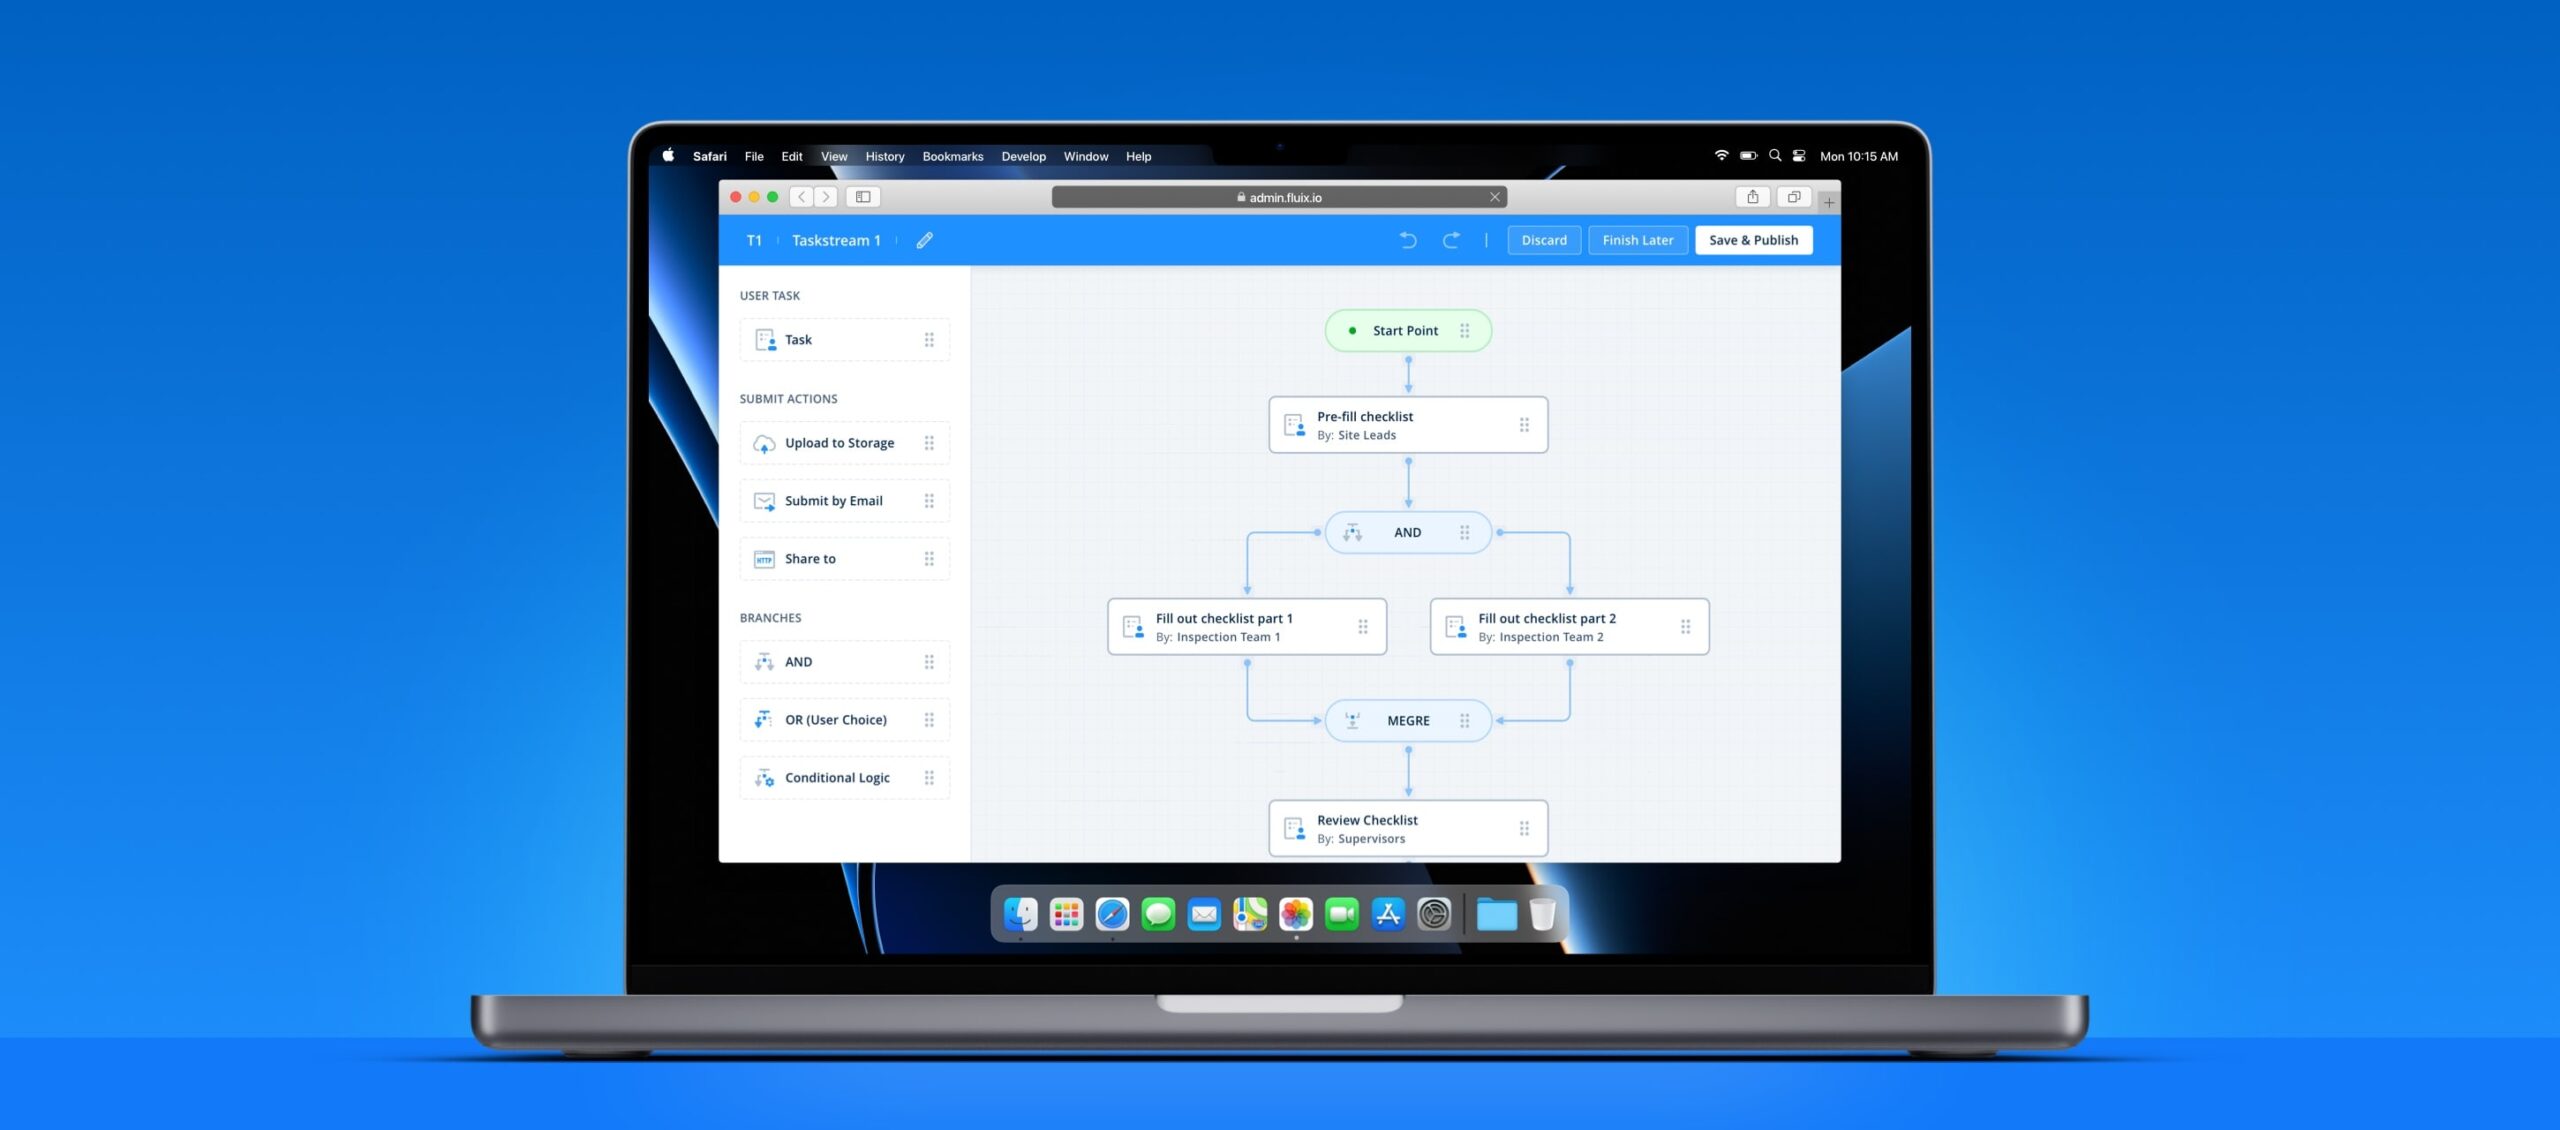
Task: Click the admin.fluix.io address bar
Action: 1278,197
